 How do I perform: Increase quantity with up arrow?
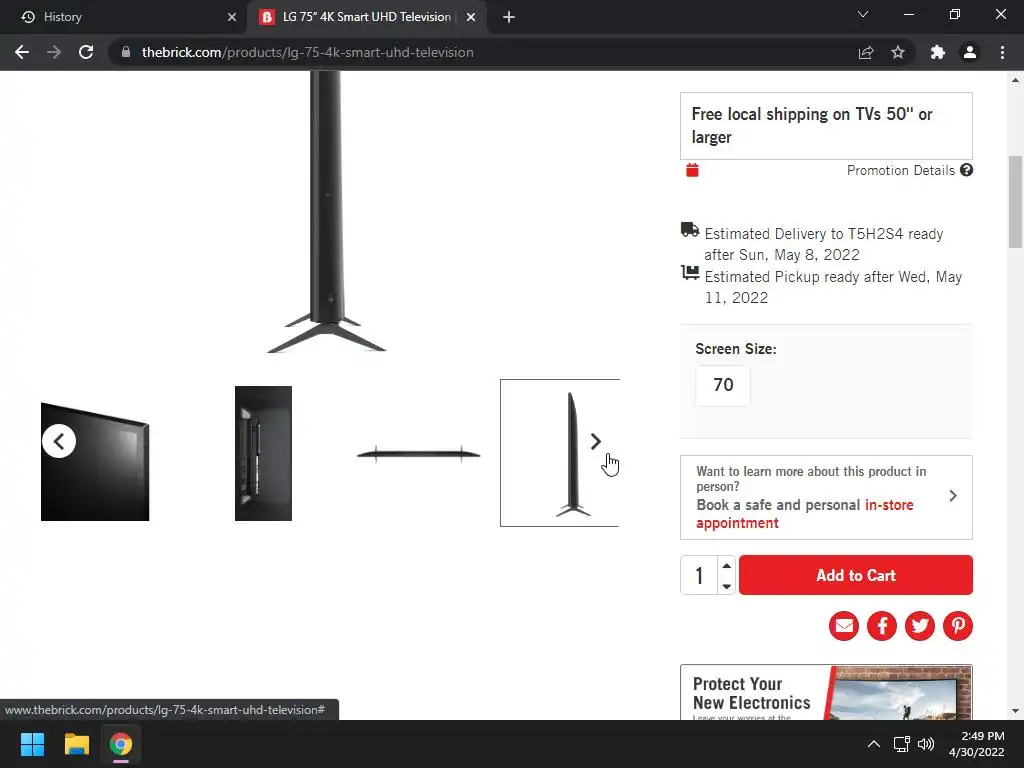pyautogui.click(x=727, y=566)
